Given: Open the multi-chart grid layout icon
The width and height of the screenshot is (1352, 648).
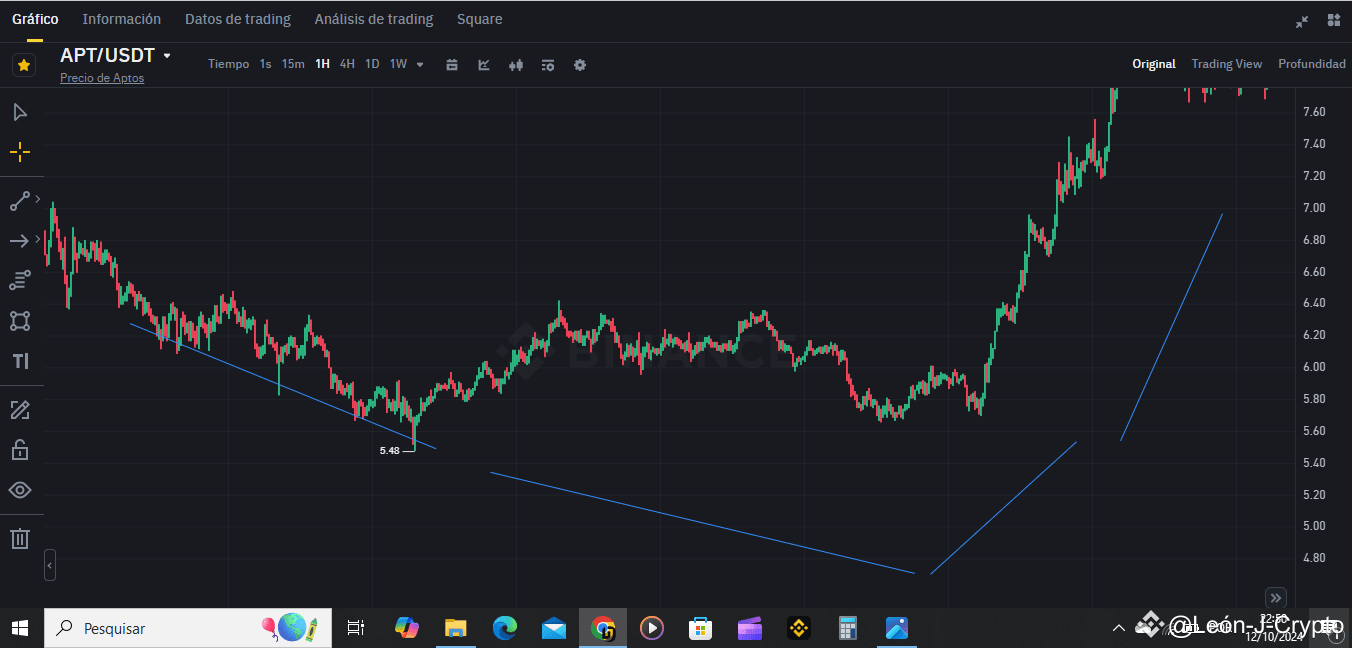Looking at the screenshot, I should (x=1334, y=20).
